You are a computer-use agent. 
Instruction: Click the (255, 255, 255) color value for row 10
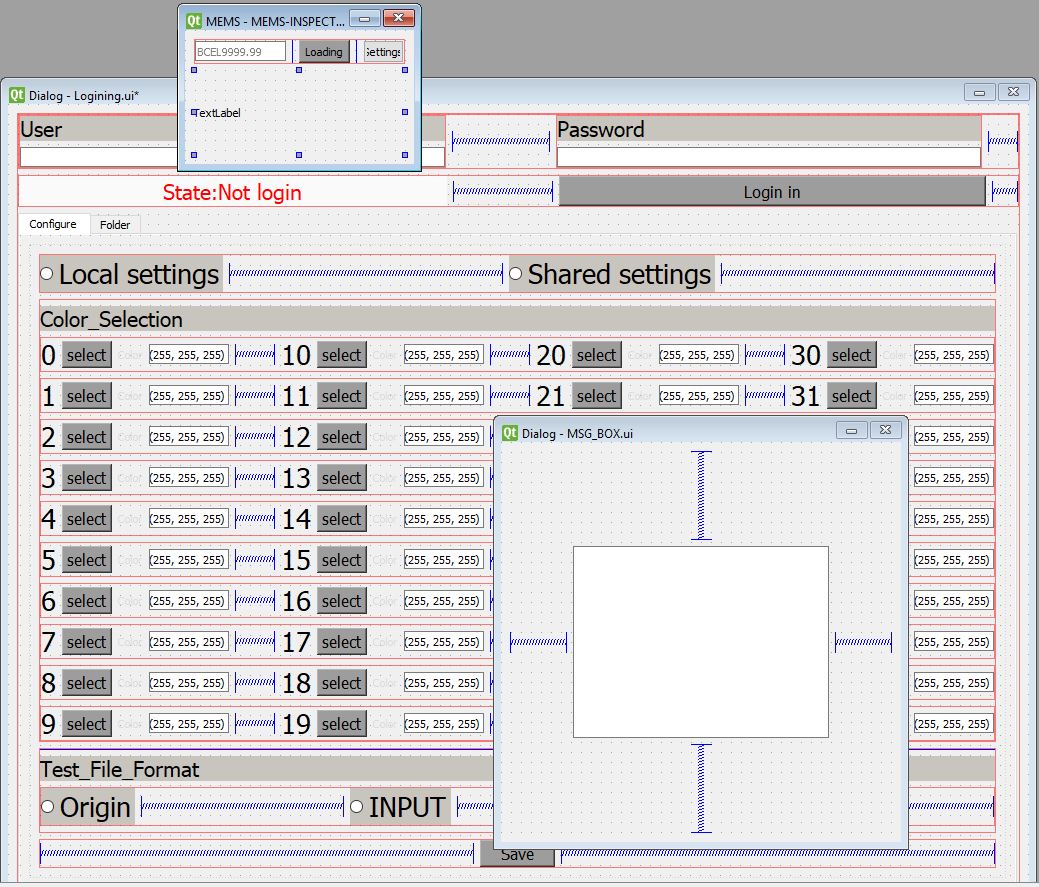pos(444,354)
